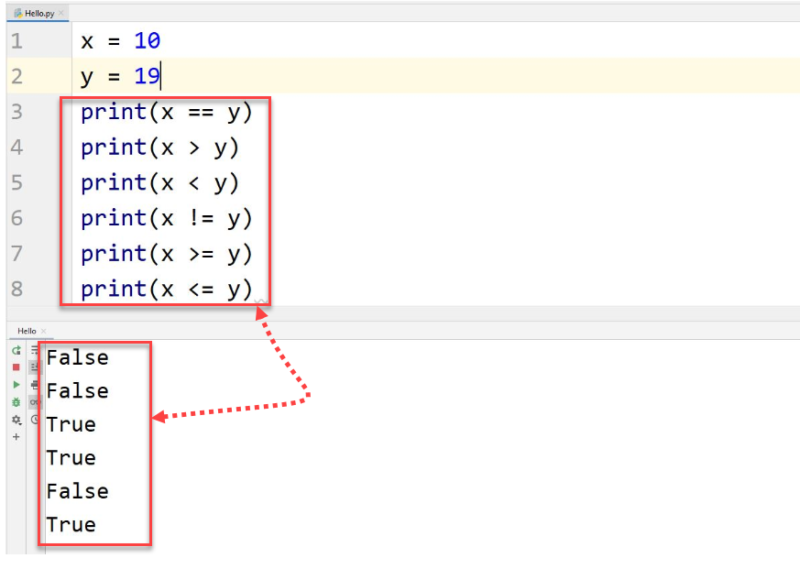Click the "print(x == y)" line
The width and height of the screenshot is (800, 569).
click(166, 112)
